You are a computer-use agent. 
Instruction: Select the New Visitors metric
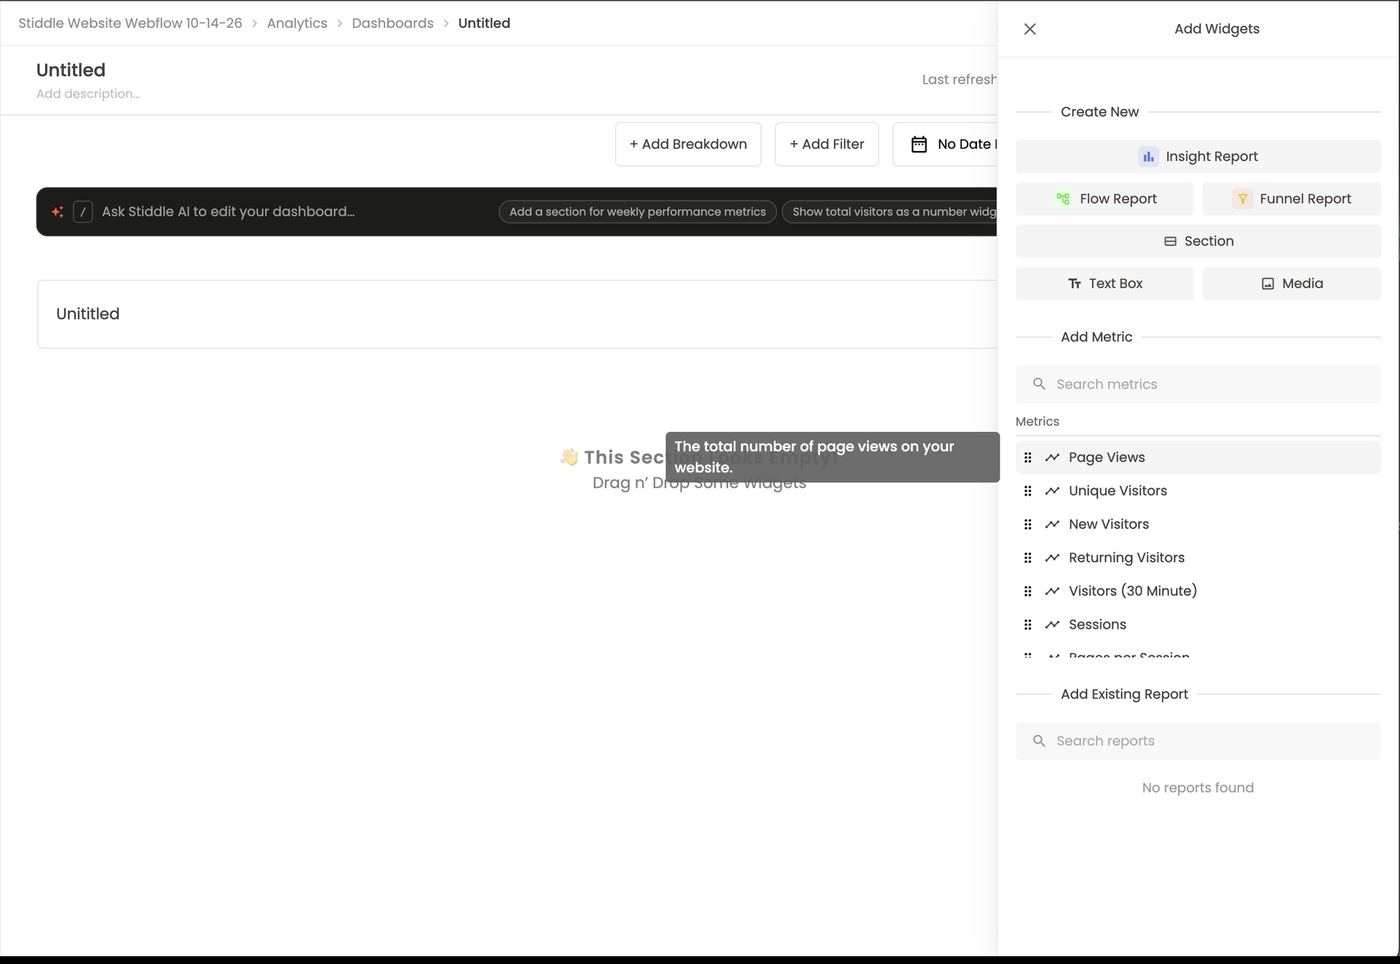(1198, 525)
